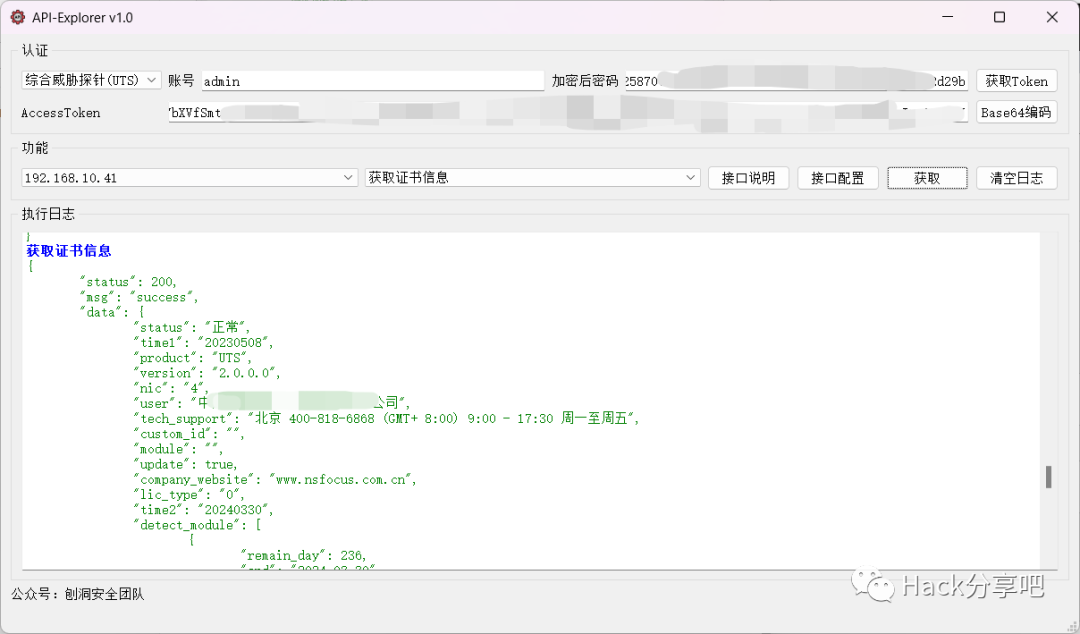The height and width of the screenshot is (634, 1080).
Task: Click the "lic_type": "0" log line
Action: pos(189,495)
